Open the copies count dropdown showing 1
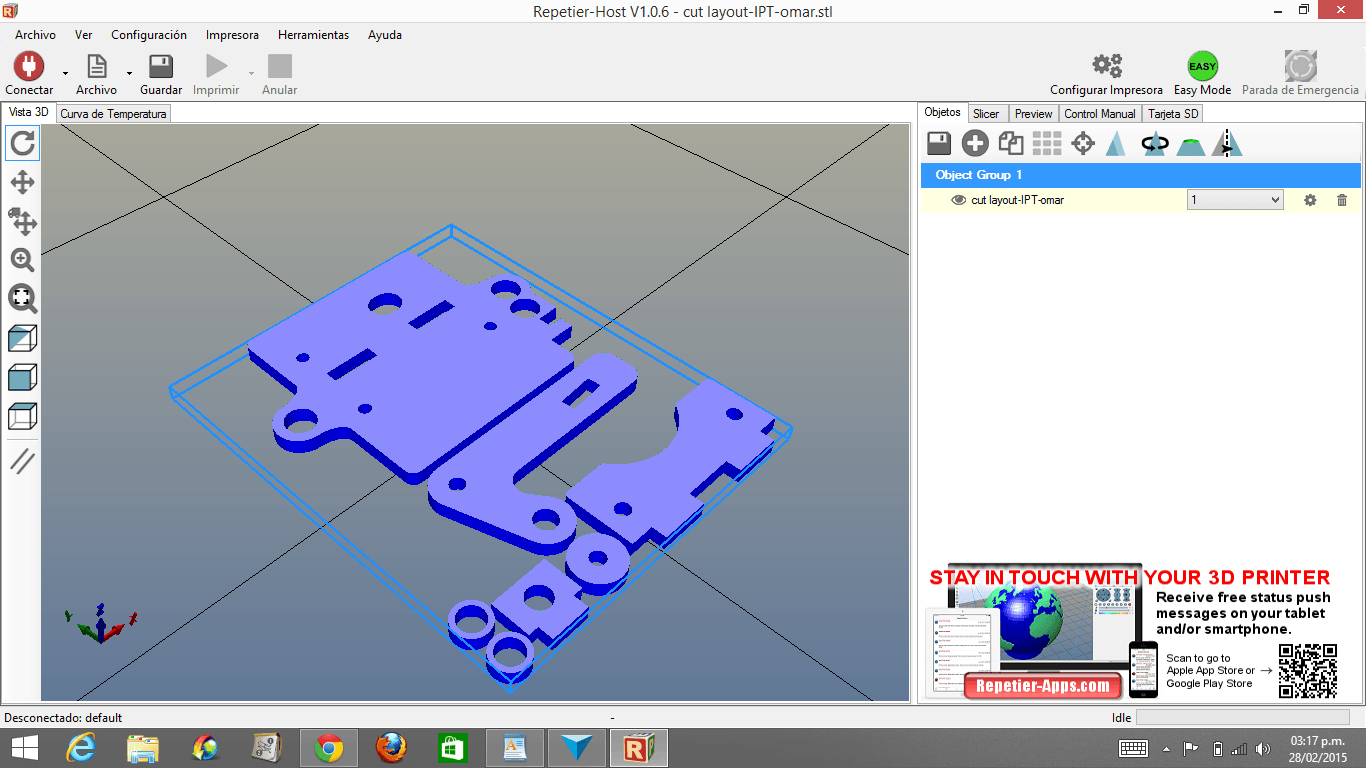The width and height of the screenshot is (1366, 768). pos(1235,200)
